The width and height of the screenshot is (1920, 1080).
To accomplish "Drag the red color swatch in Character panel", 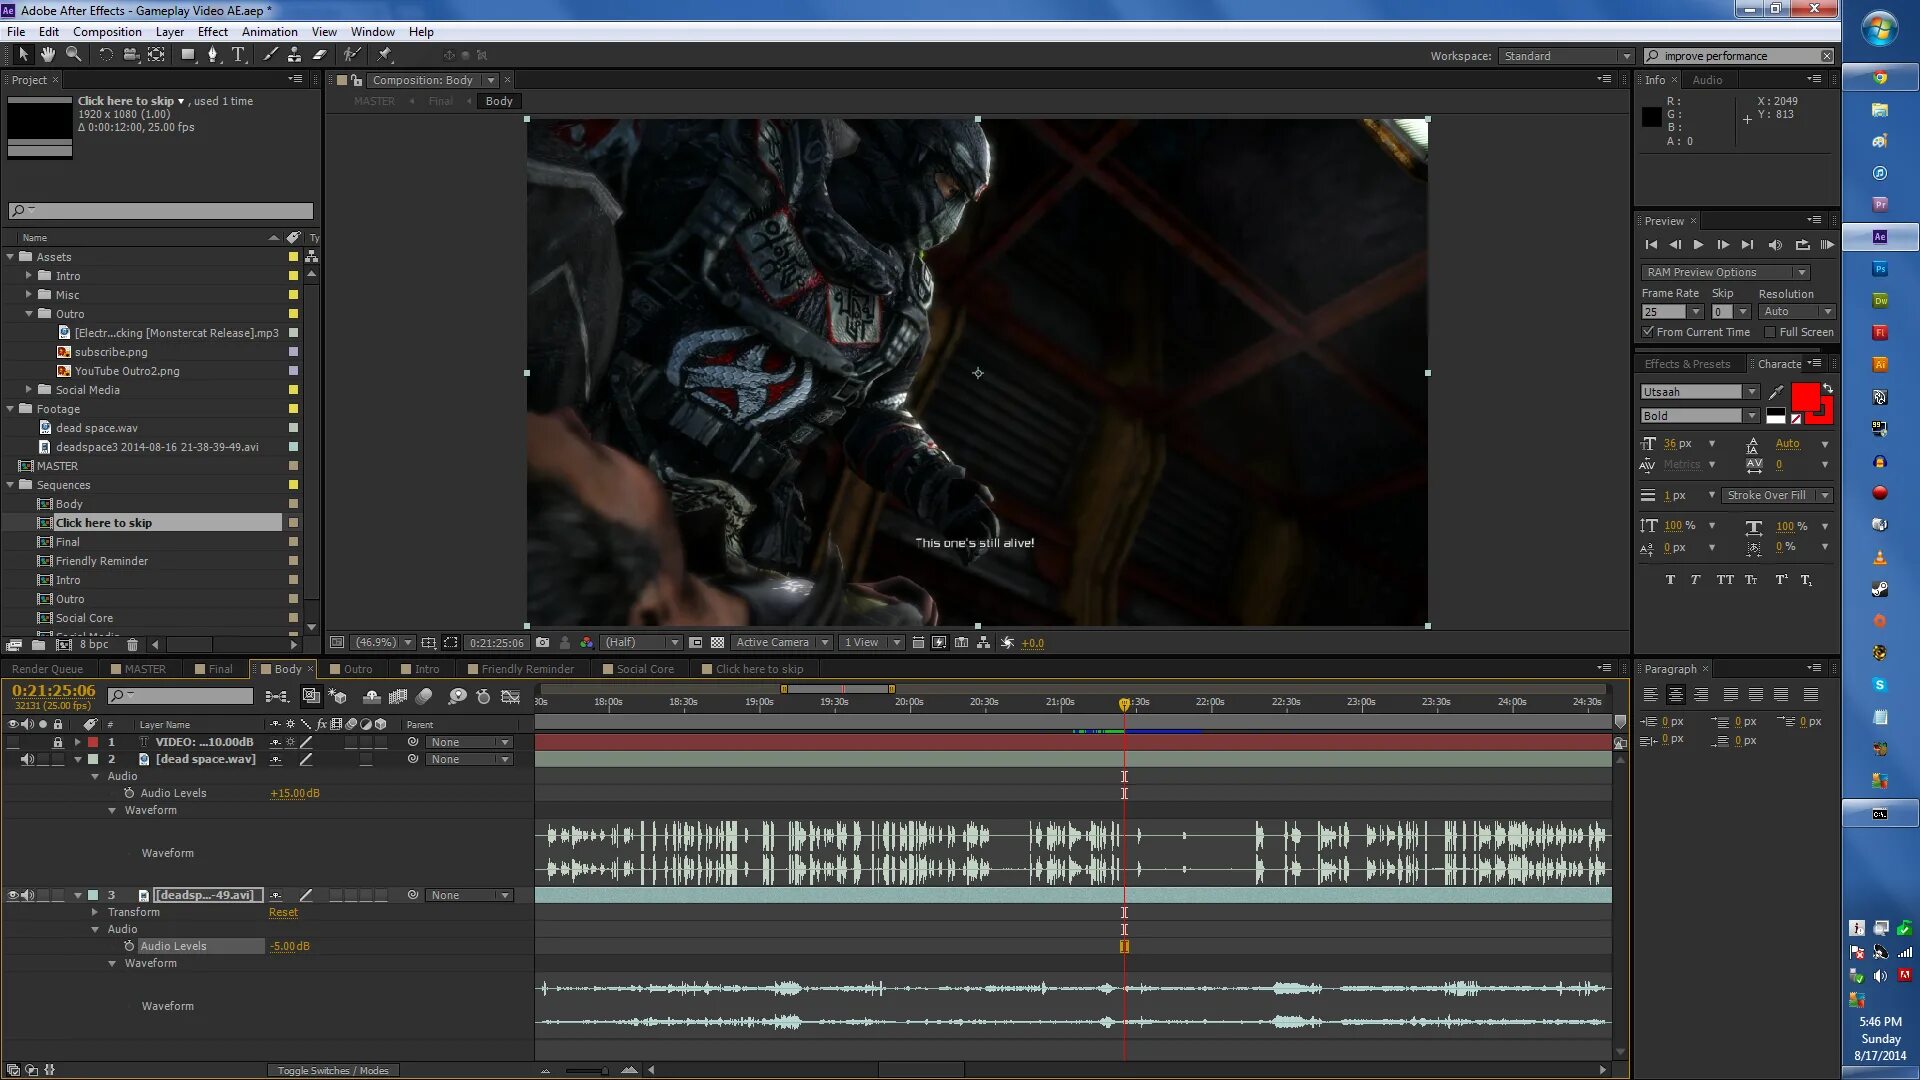I will 1807,396.
